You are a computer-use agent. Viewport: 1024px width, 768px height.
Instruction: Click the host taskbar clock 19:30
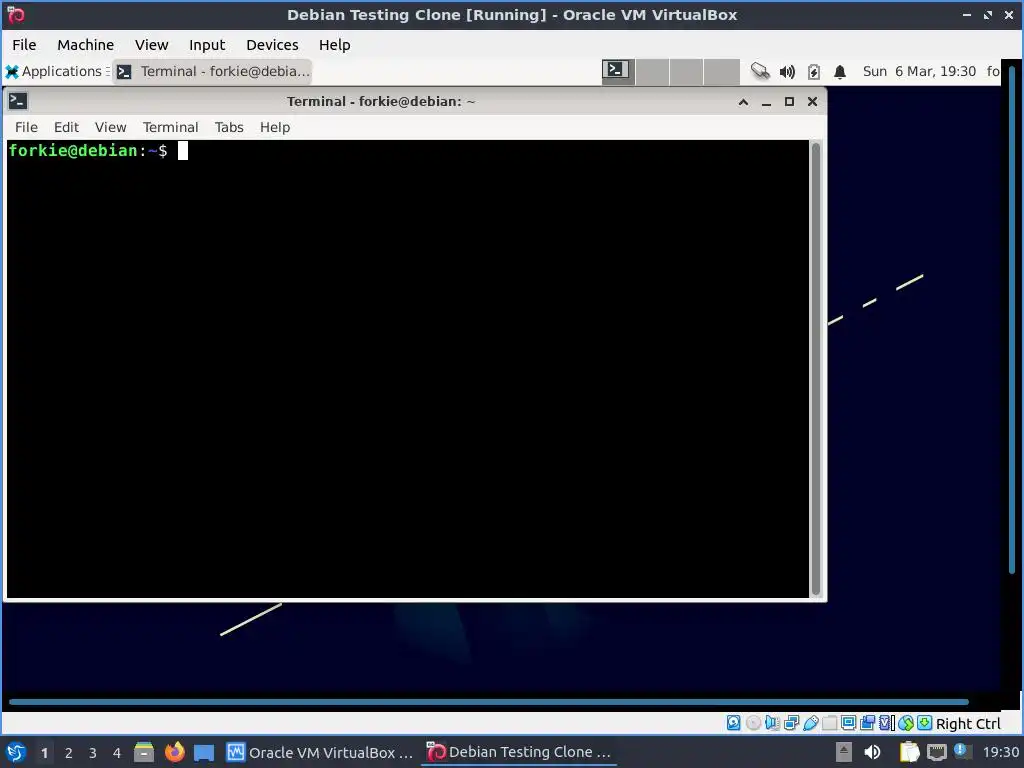coord(1000,752)
